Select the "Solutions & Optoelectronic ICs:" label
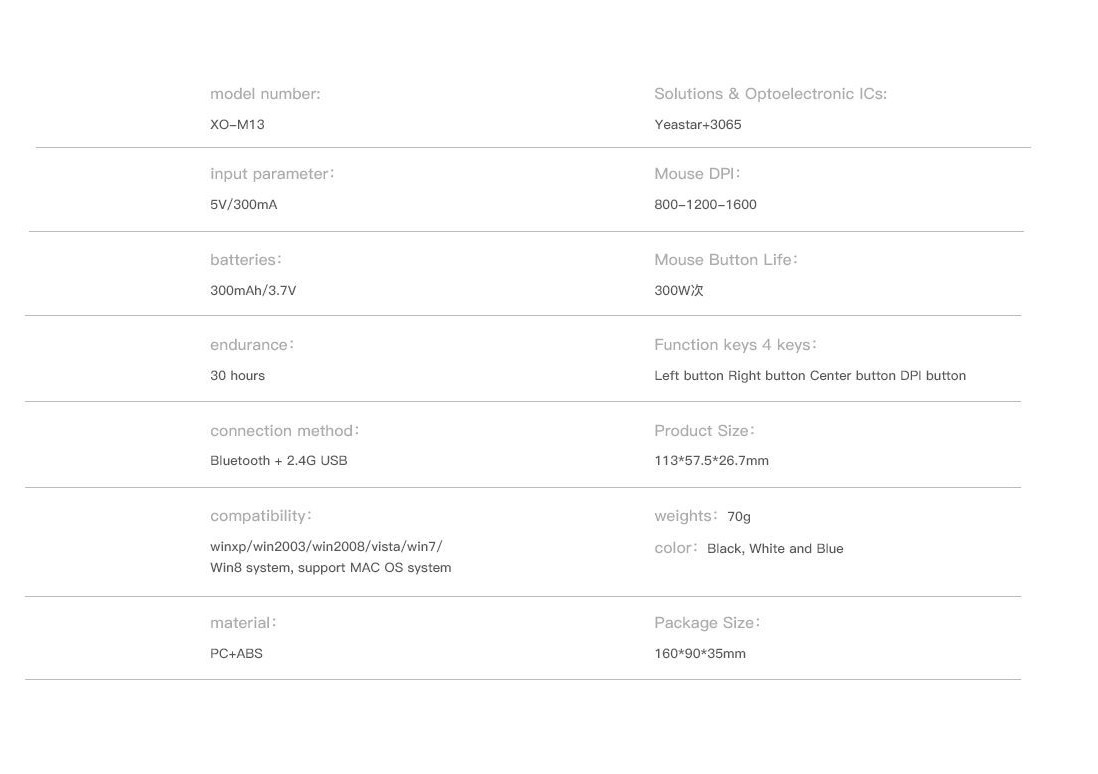The width and height of the screenshot is (1098, 774). [770, 94]
